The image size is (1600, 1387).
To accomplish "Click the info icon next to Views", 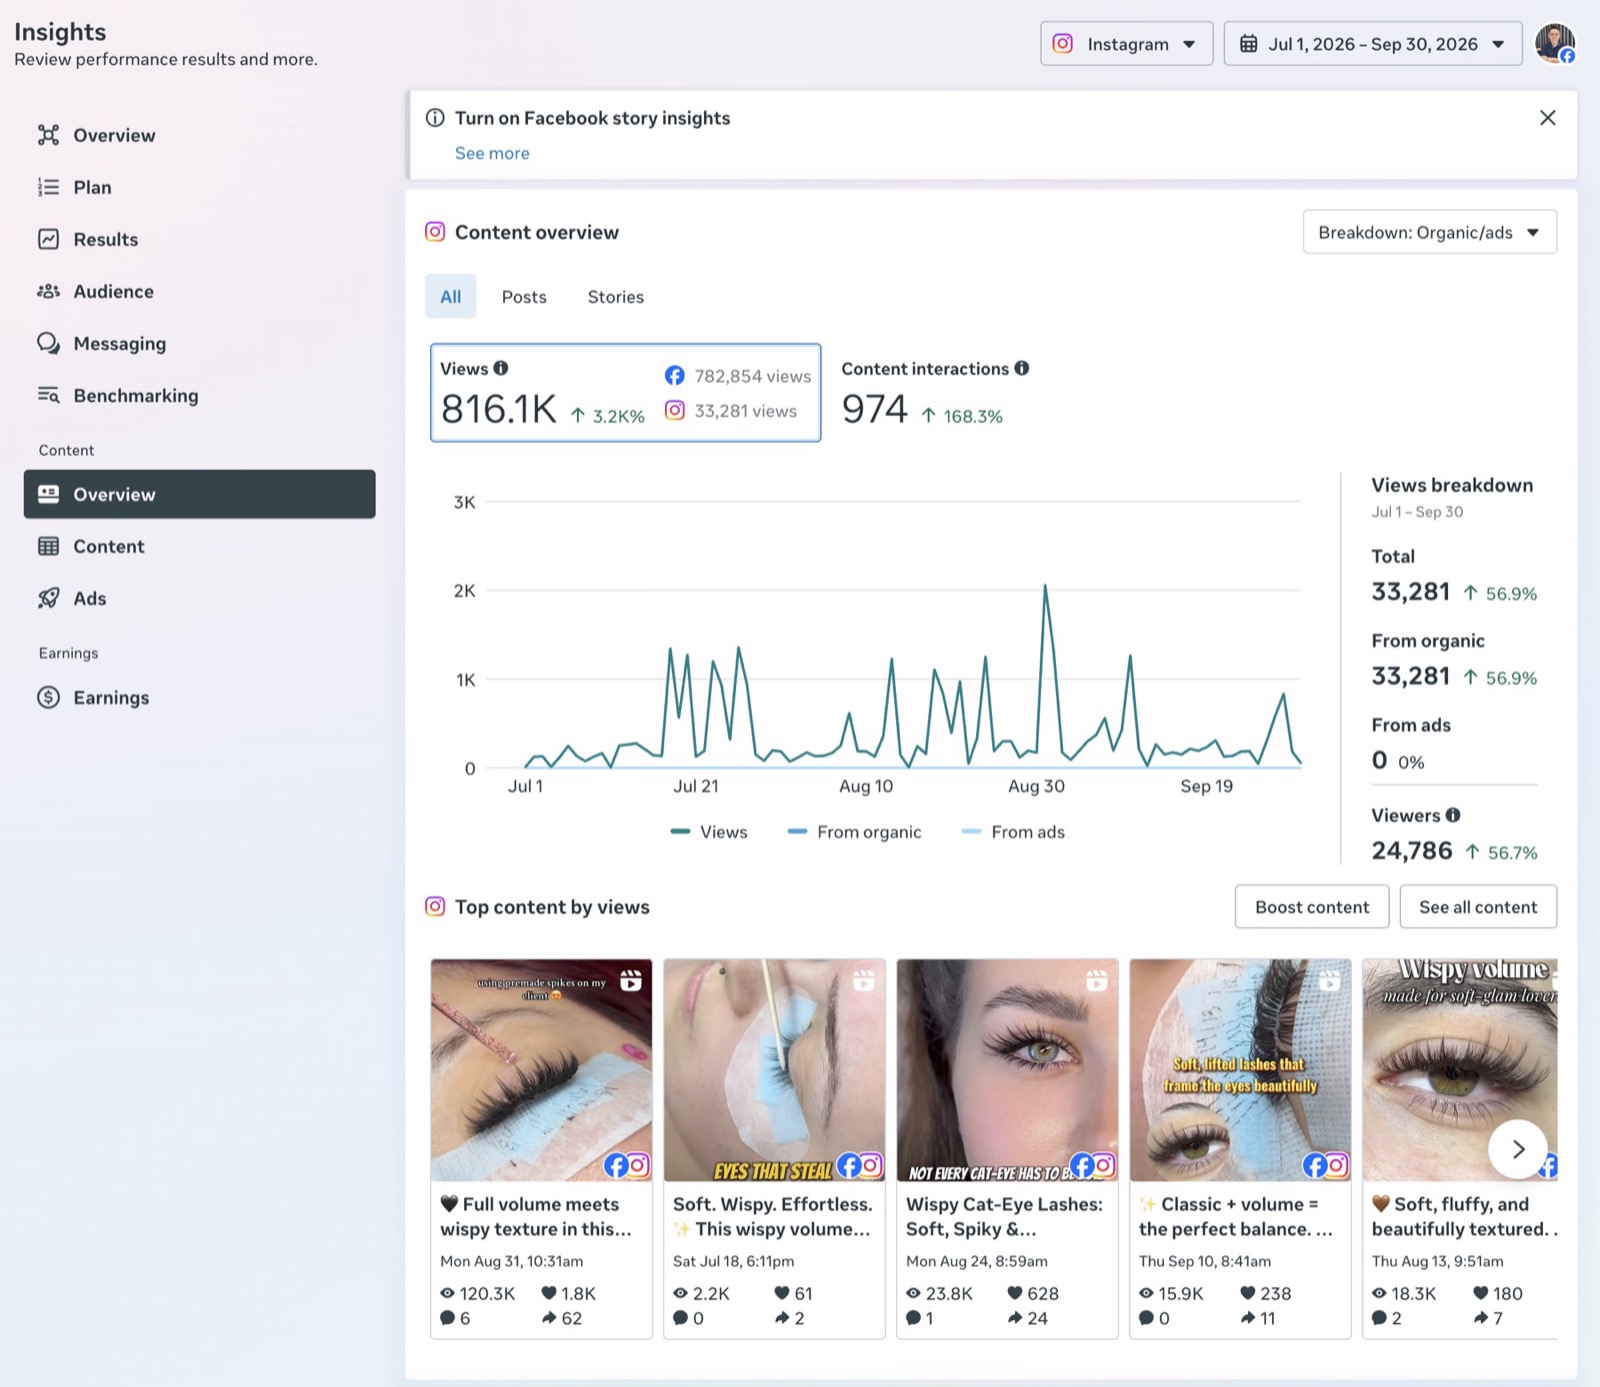I will click(501, 368).
